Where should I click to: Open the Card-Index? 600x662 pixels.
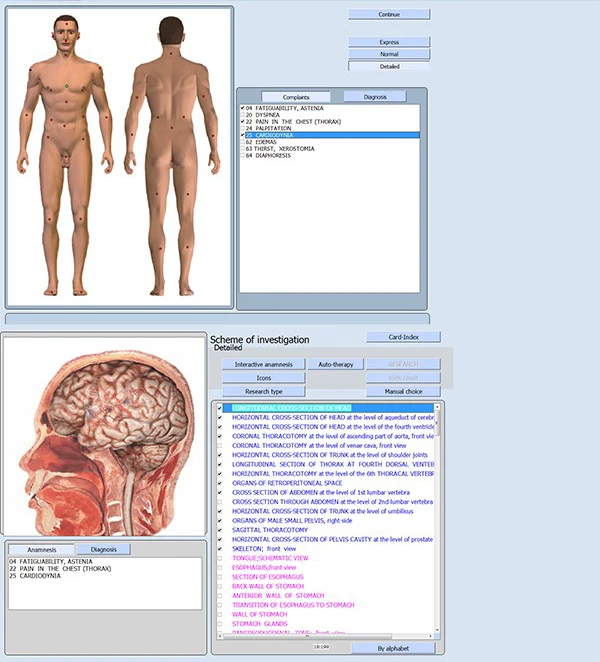pos(403,337)
